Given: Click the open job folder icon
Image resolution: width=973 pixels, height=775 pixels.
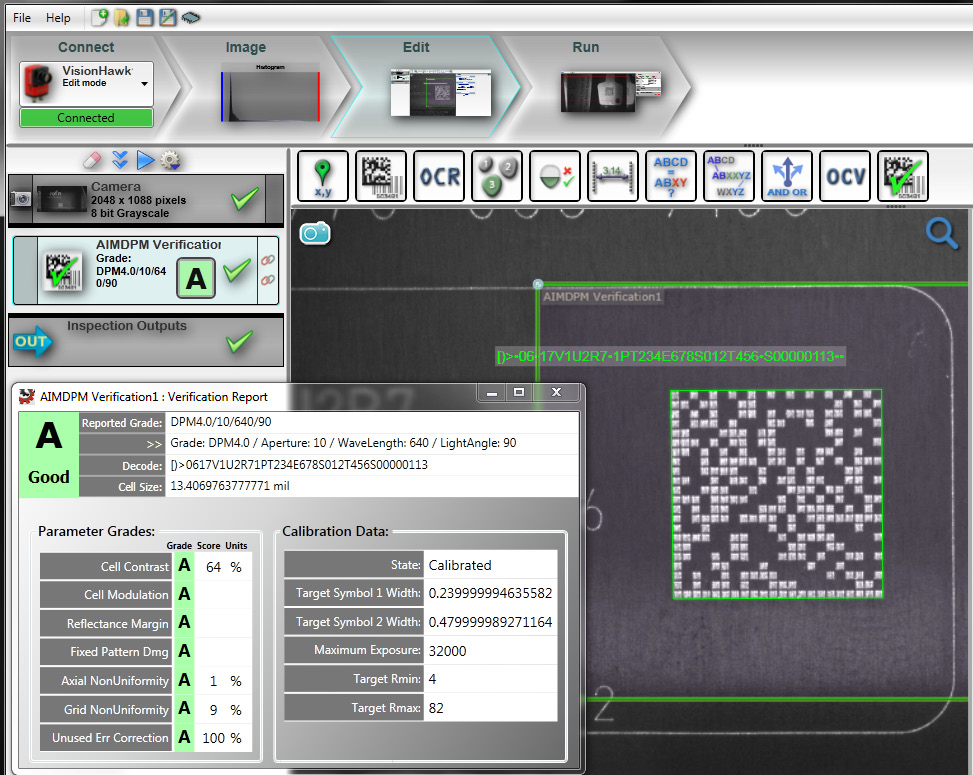Looking at the screenshot, I should coord(122,17).
